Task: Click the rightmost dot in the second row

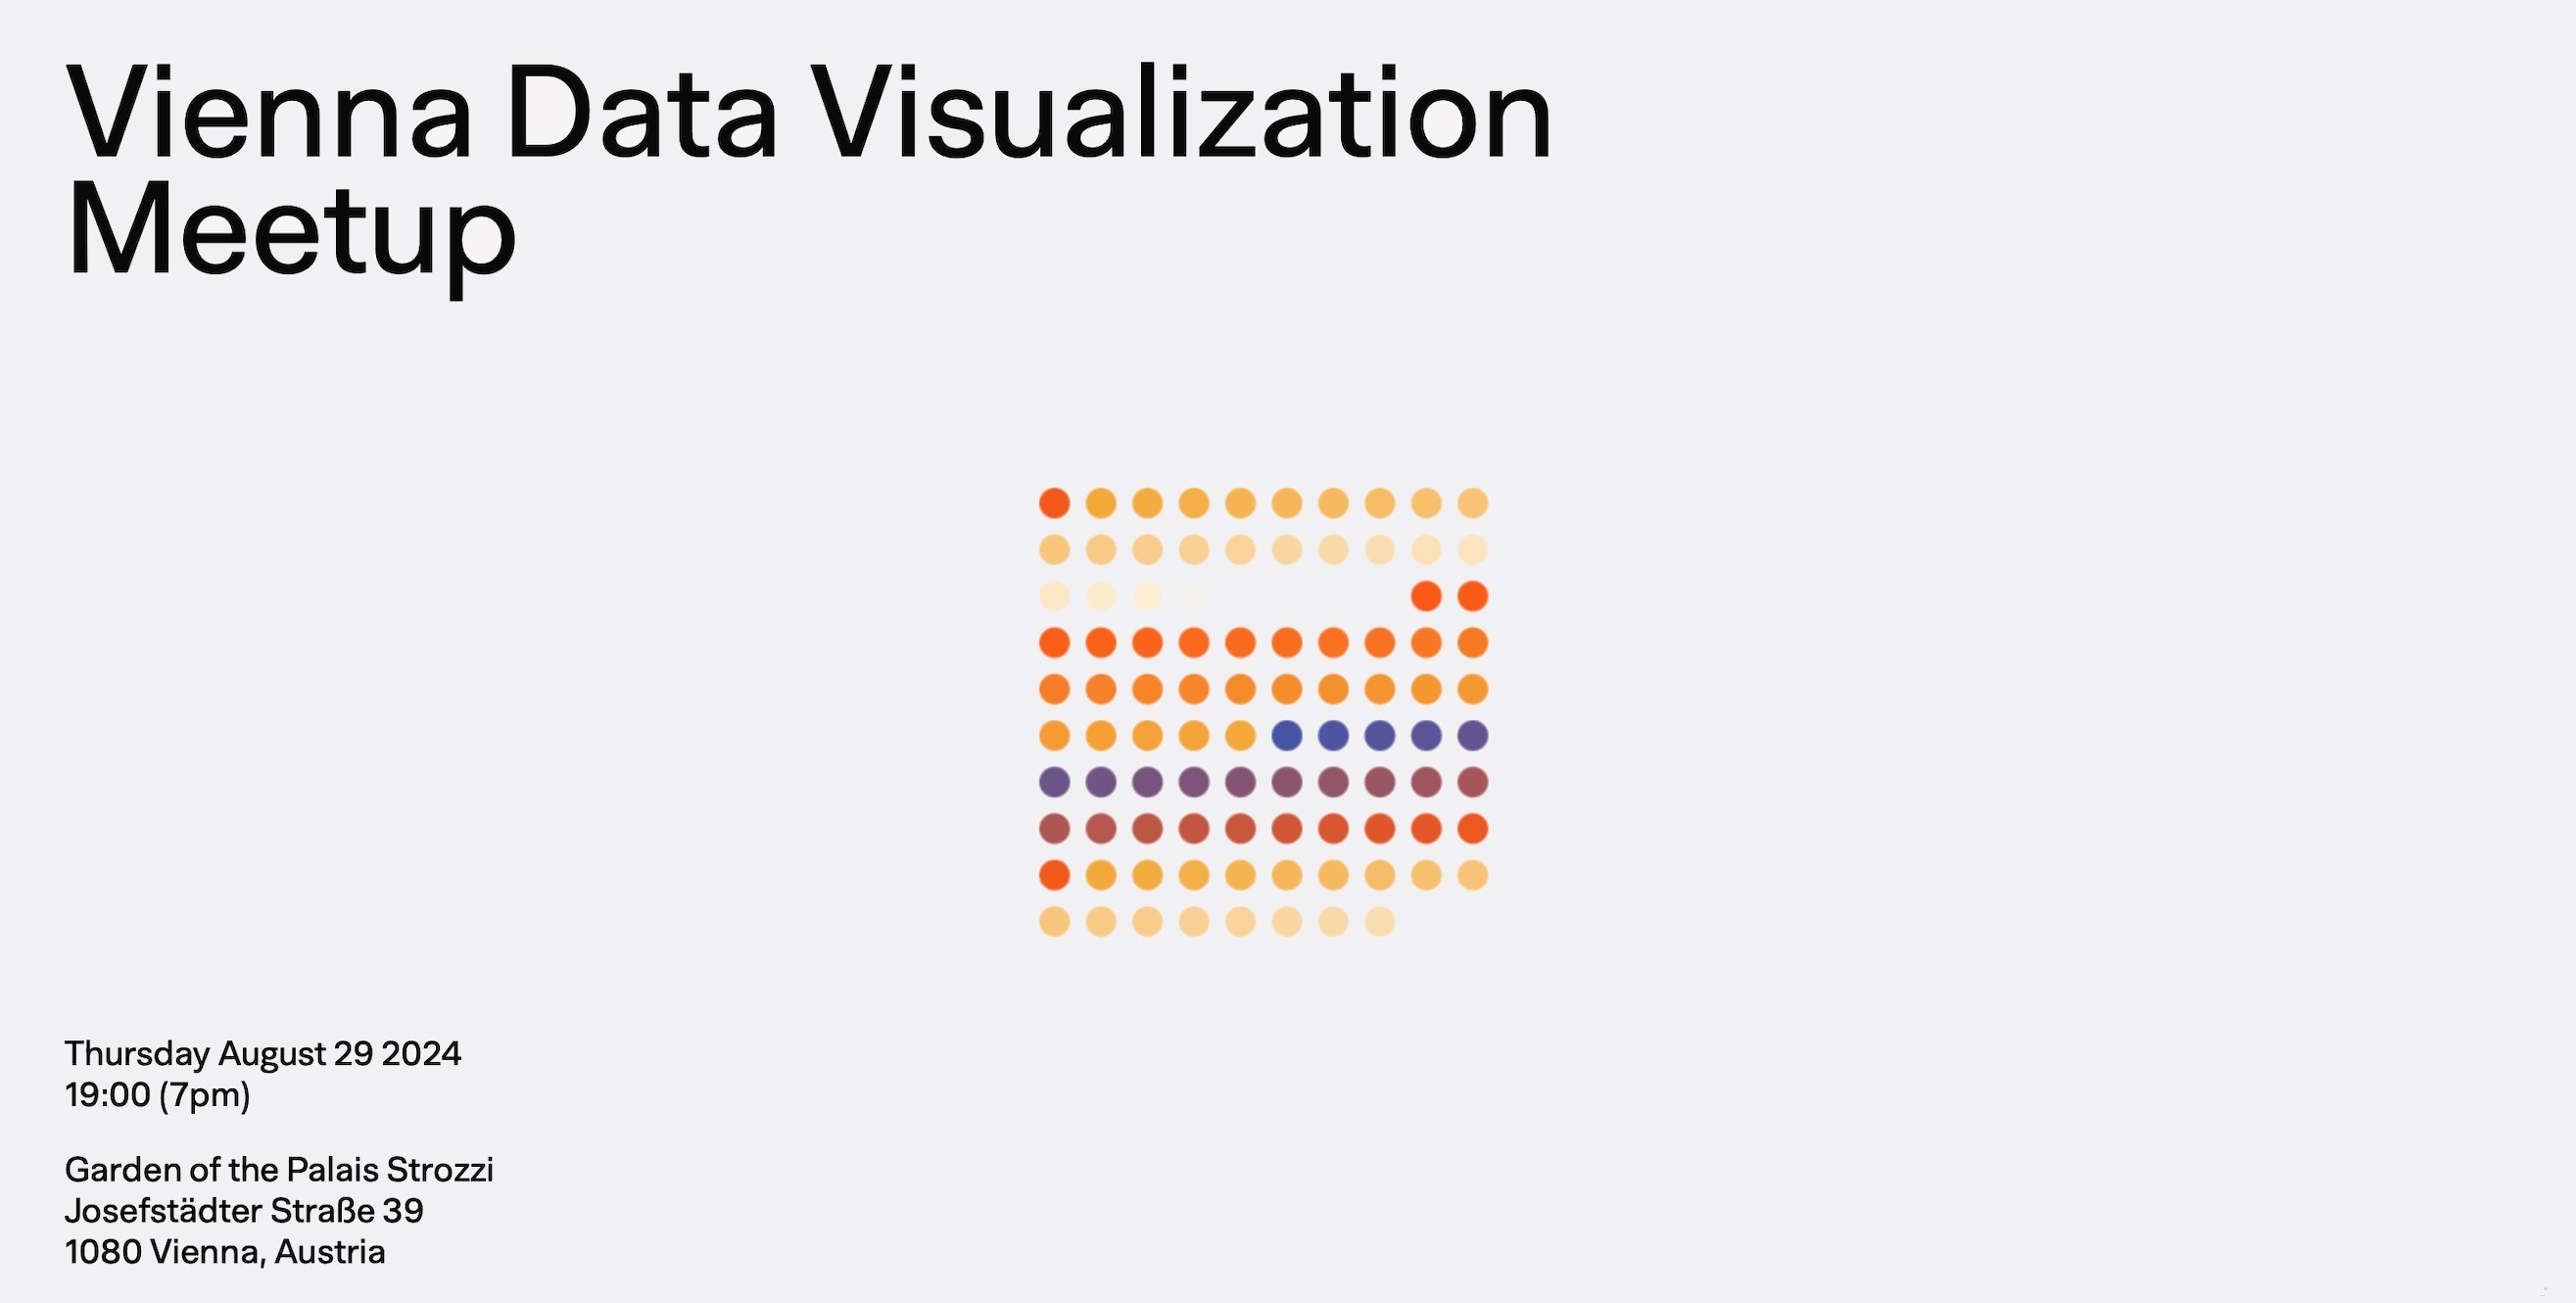Action: point(1472,550)
